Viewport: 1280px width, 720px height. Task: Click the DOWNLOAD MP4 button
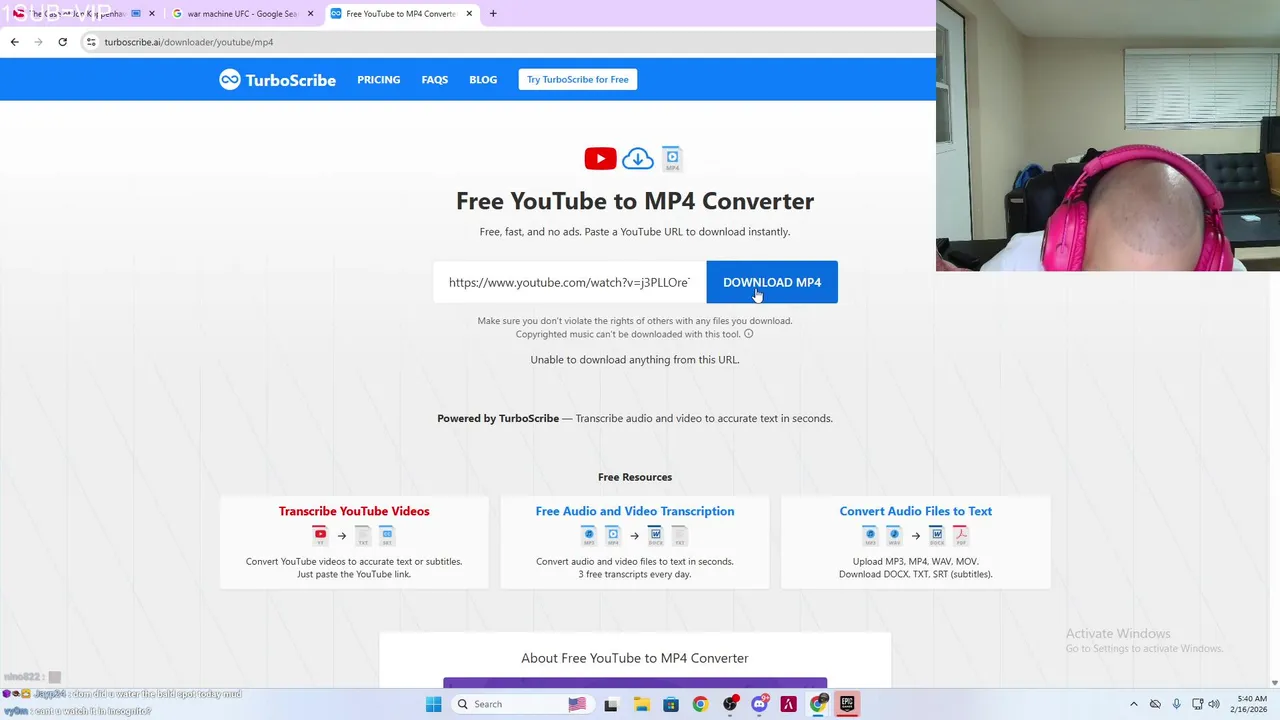coord(771,282)
